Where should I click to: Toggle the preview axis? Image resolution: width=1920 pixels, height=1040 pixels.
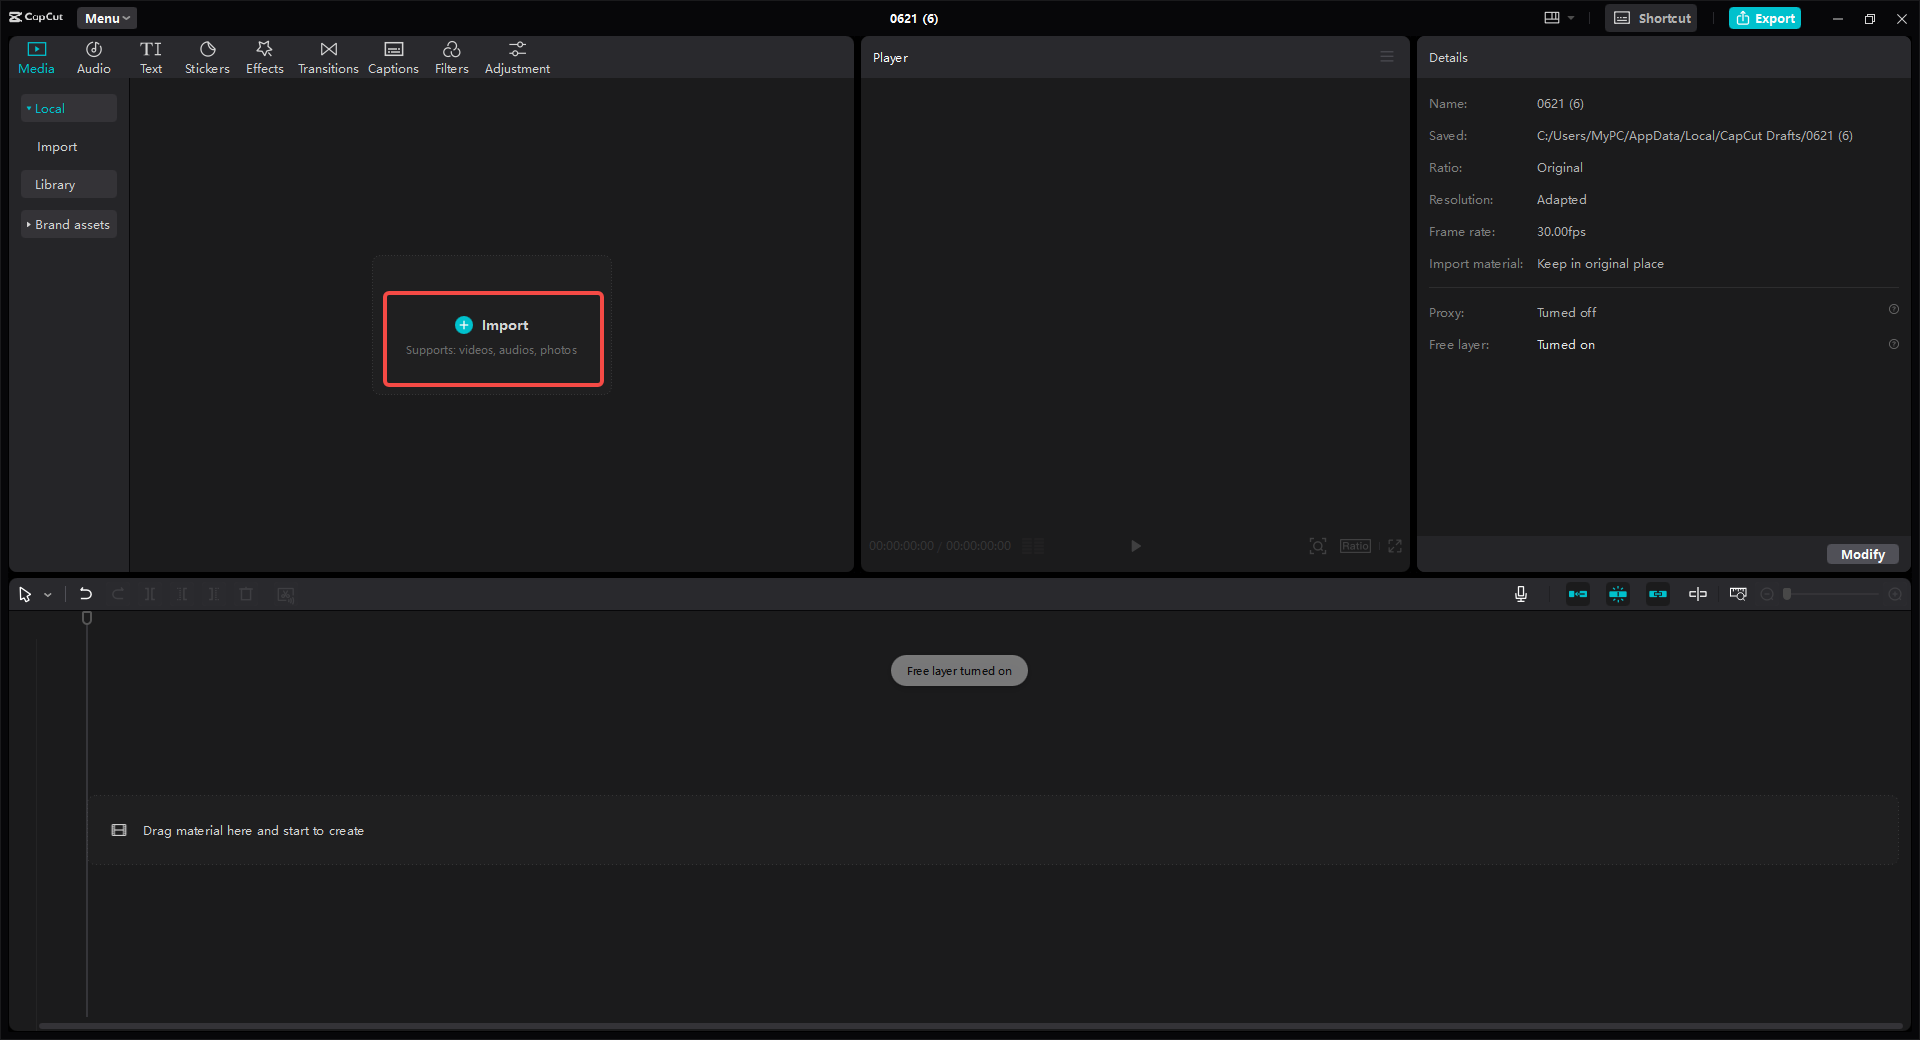coord(1698,594)
